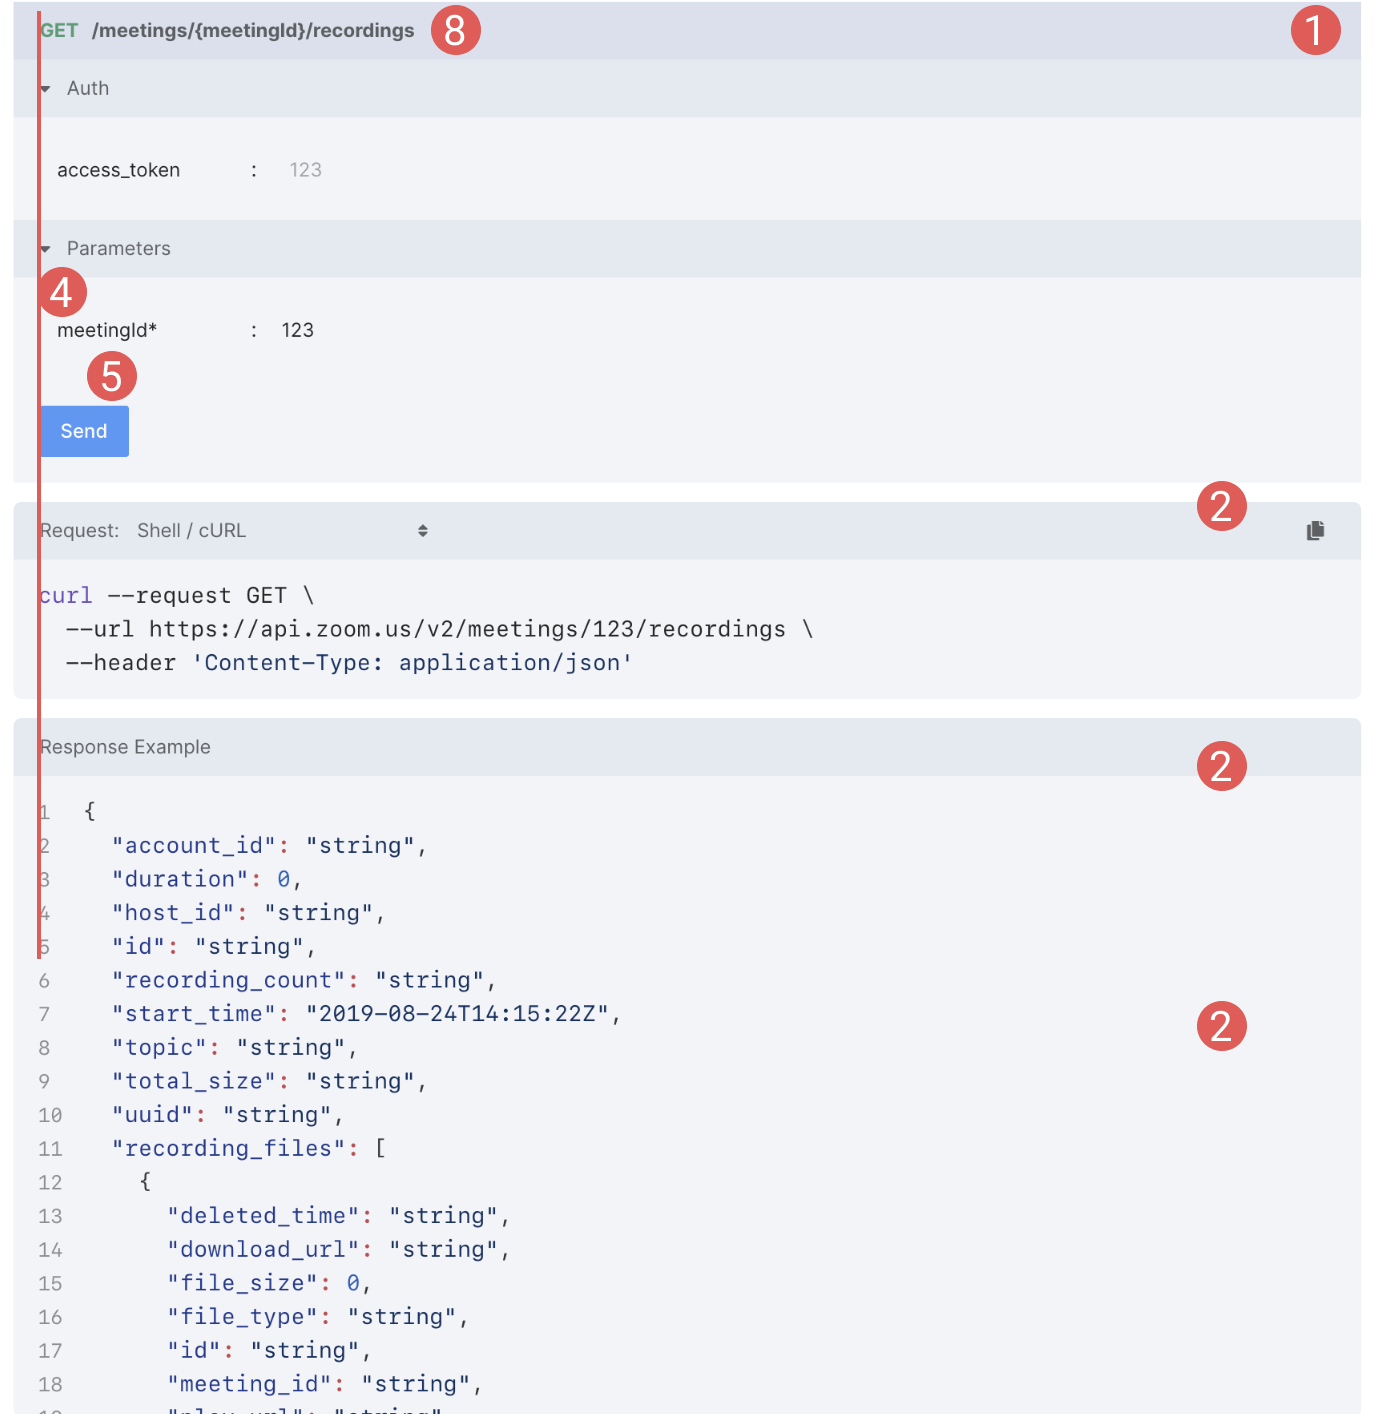Click the badge 5 above the Send button

coord(111,377)
